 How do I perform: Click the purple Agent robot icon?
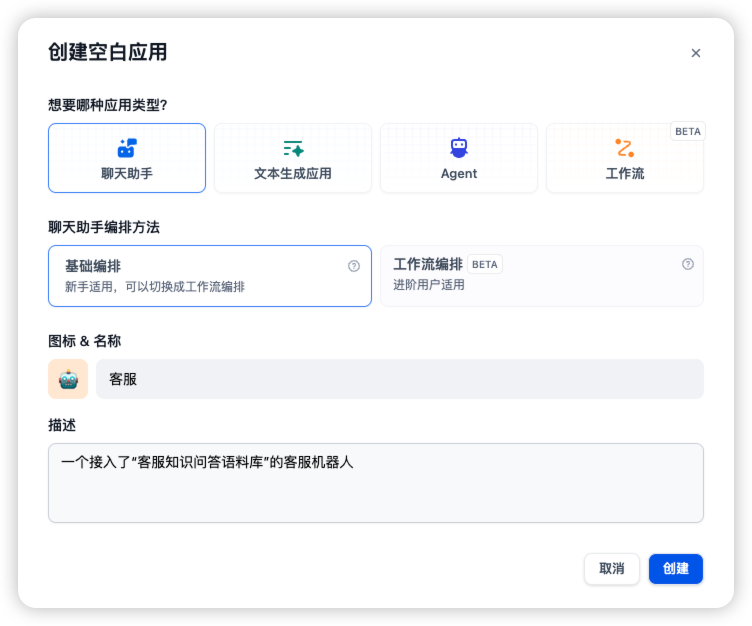(459, 148)
